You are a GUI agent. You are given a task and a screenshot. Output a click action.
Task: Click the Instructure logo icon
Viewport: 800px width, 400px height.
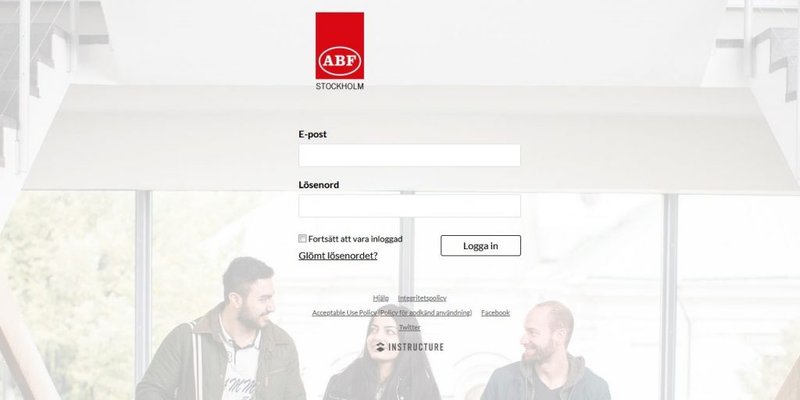[x=381, y=347]
